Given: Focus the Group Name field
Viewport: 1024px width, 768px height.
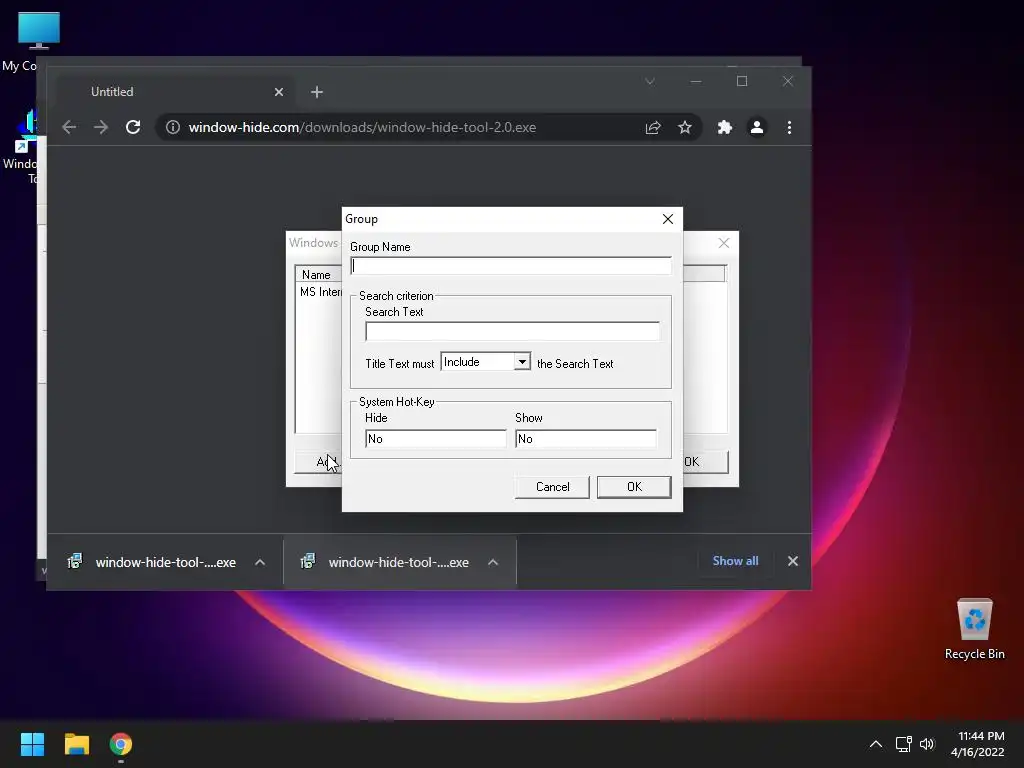Looking at the screenshot, I should point(511,266).
